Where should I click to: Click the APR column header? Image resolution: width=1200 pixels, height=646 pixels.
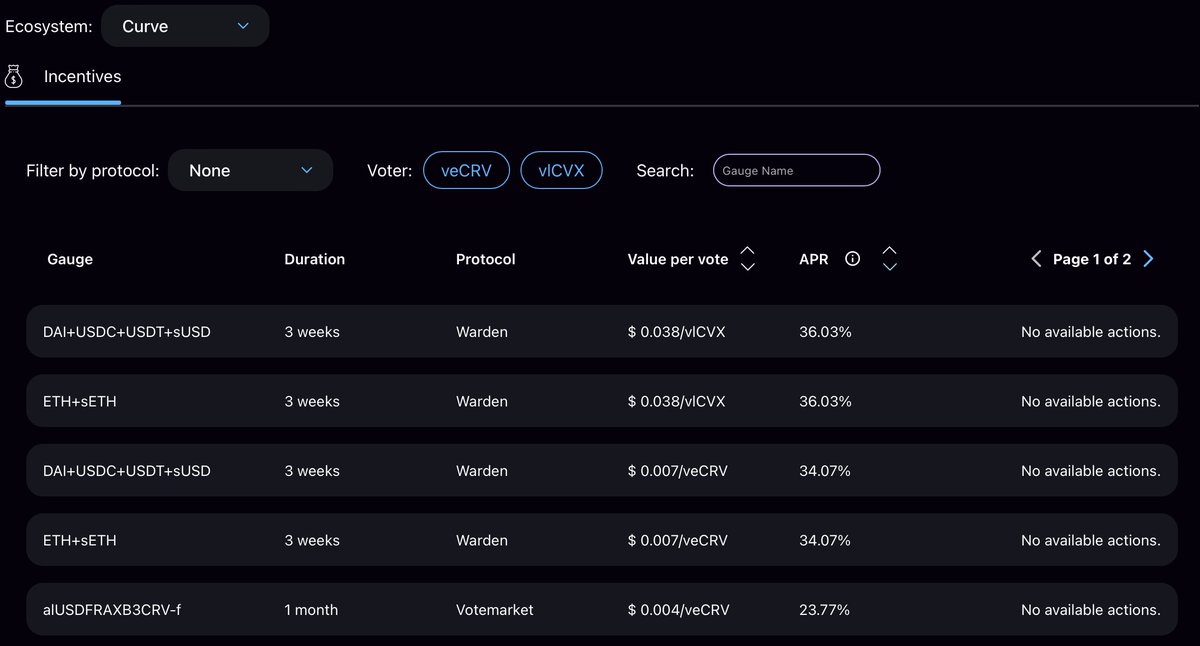[813, 258]
